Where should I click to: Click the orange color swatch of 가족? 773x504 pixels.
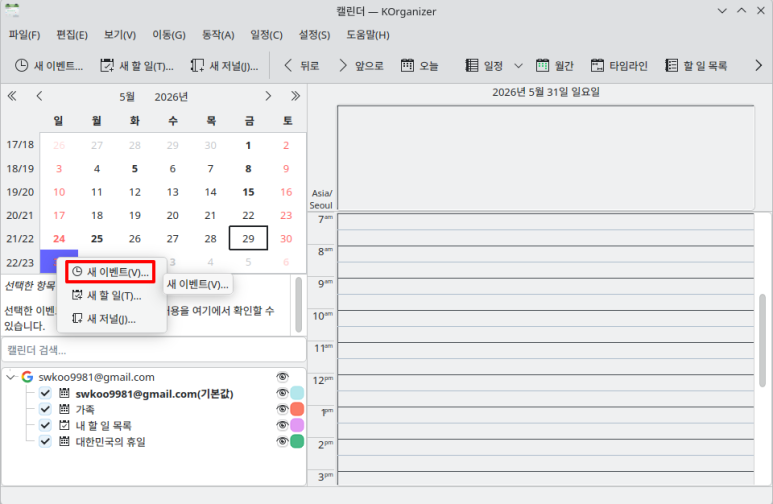tap(297, 409)
